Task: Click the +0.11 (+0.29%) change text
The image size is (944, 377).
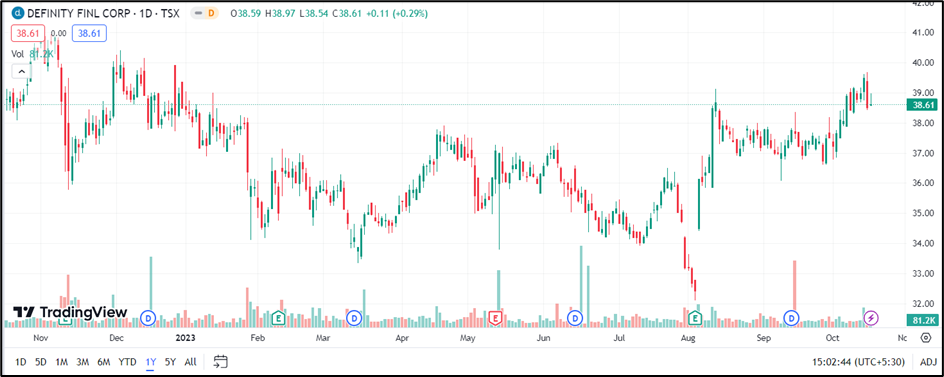Action: [x=396, y=13]
